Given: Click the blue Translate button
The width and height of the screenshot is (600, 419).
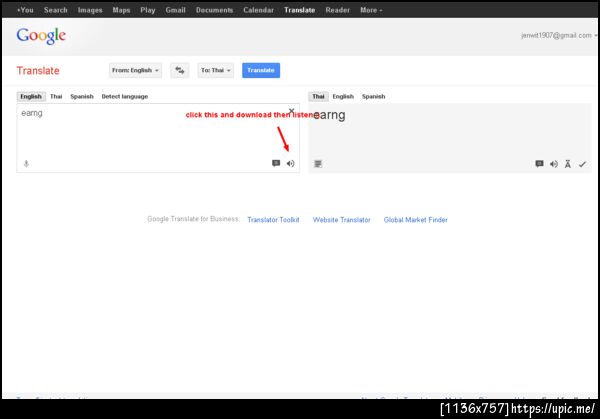Looking at the screenshot, I should click(261, 70).
